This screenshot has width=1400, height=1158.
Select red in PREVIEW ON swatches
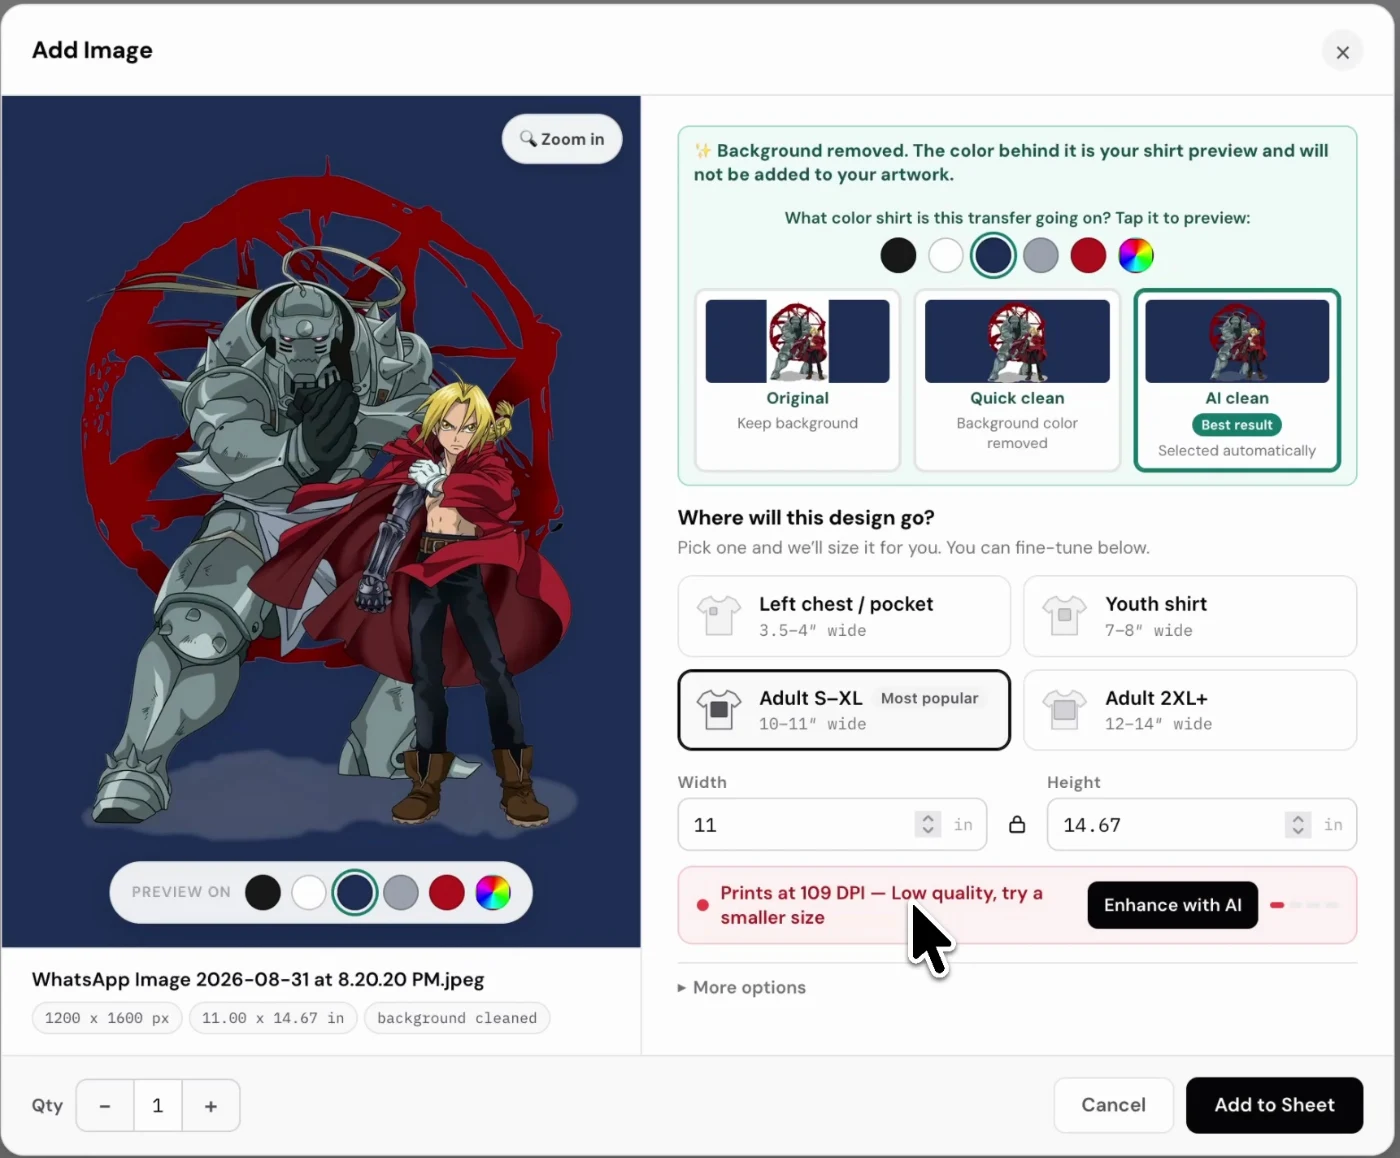(447, 892)
